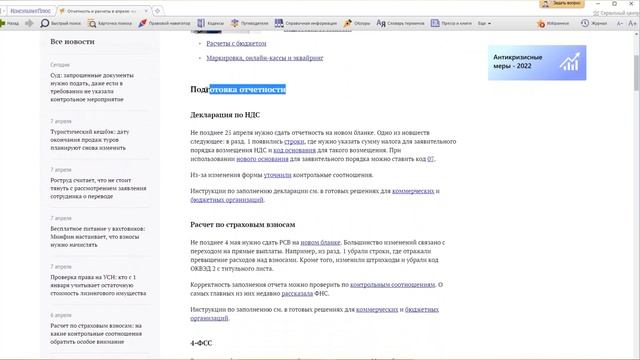This screenshot has height=360, width=640.
Task: Open the строки link in НДС paragraph
Action: pyautogui.click(x=294, y=142)
